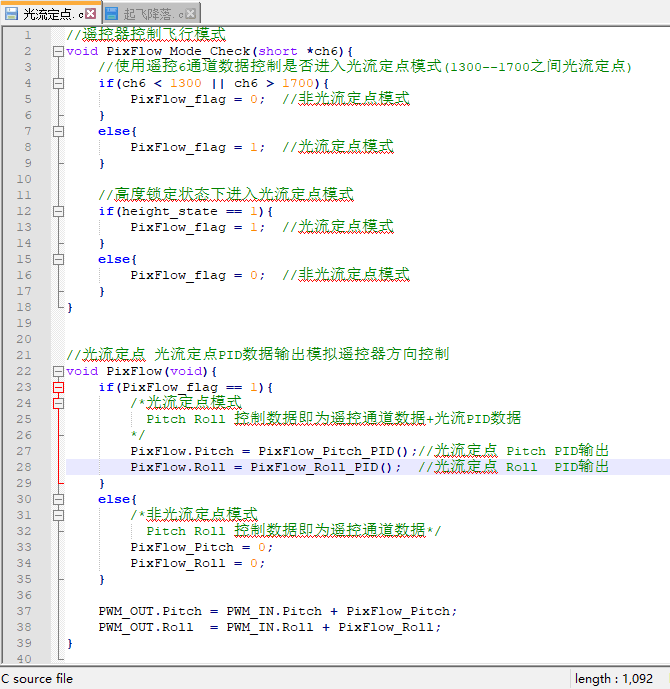
Task: Collapse the if(PixFlow_flag == 1) red fold marker
Action: (x=58, y=387)
